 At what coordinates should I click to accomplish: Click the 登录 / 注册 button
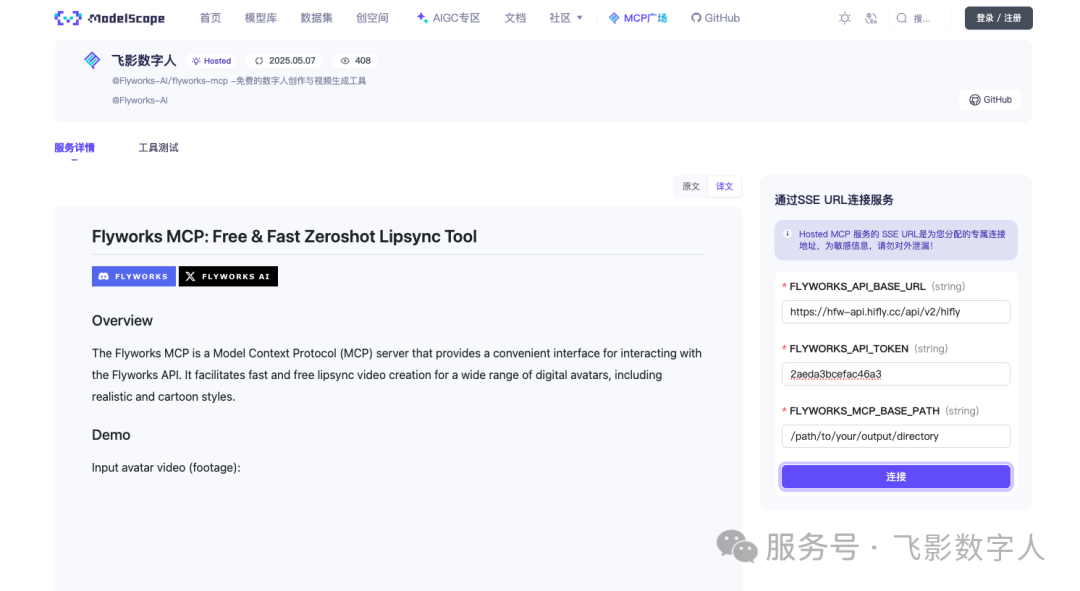coord(998,18)
